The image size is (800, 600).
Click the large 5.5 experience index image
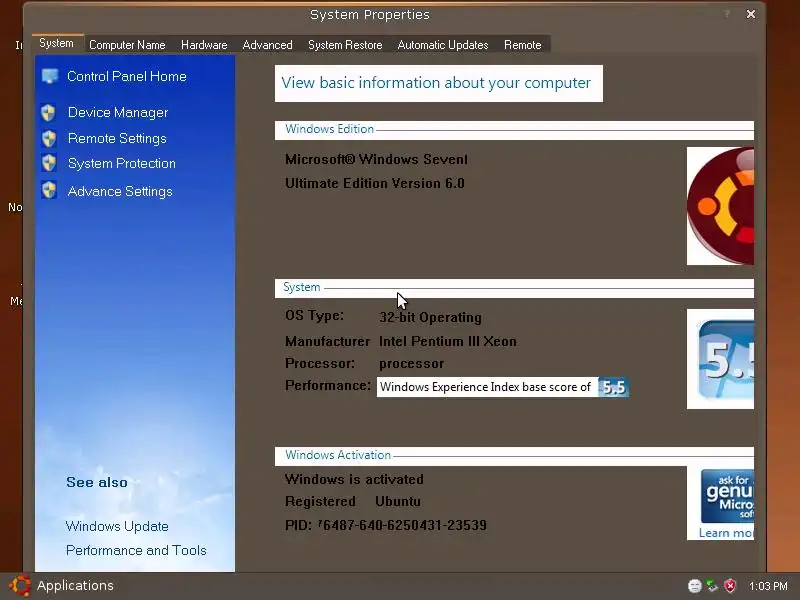click(x=720, y=359)
